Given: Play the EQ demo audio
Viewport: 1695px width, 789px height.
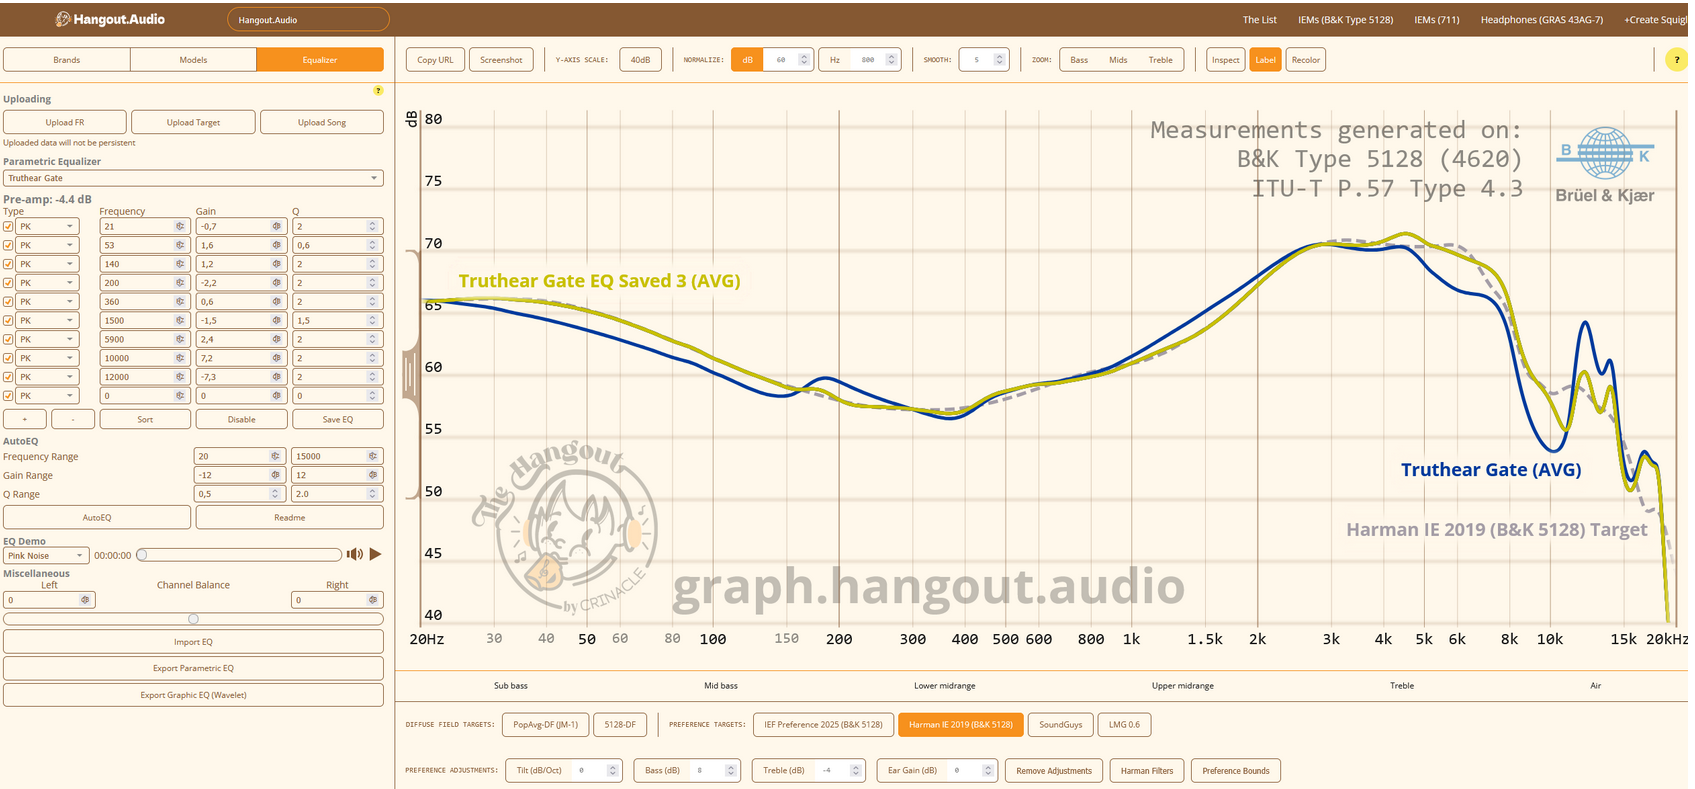Looking at the screenshot, I should point(376,554).
